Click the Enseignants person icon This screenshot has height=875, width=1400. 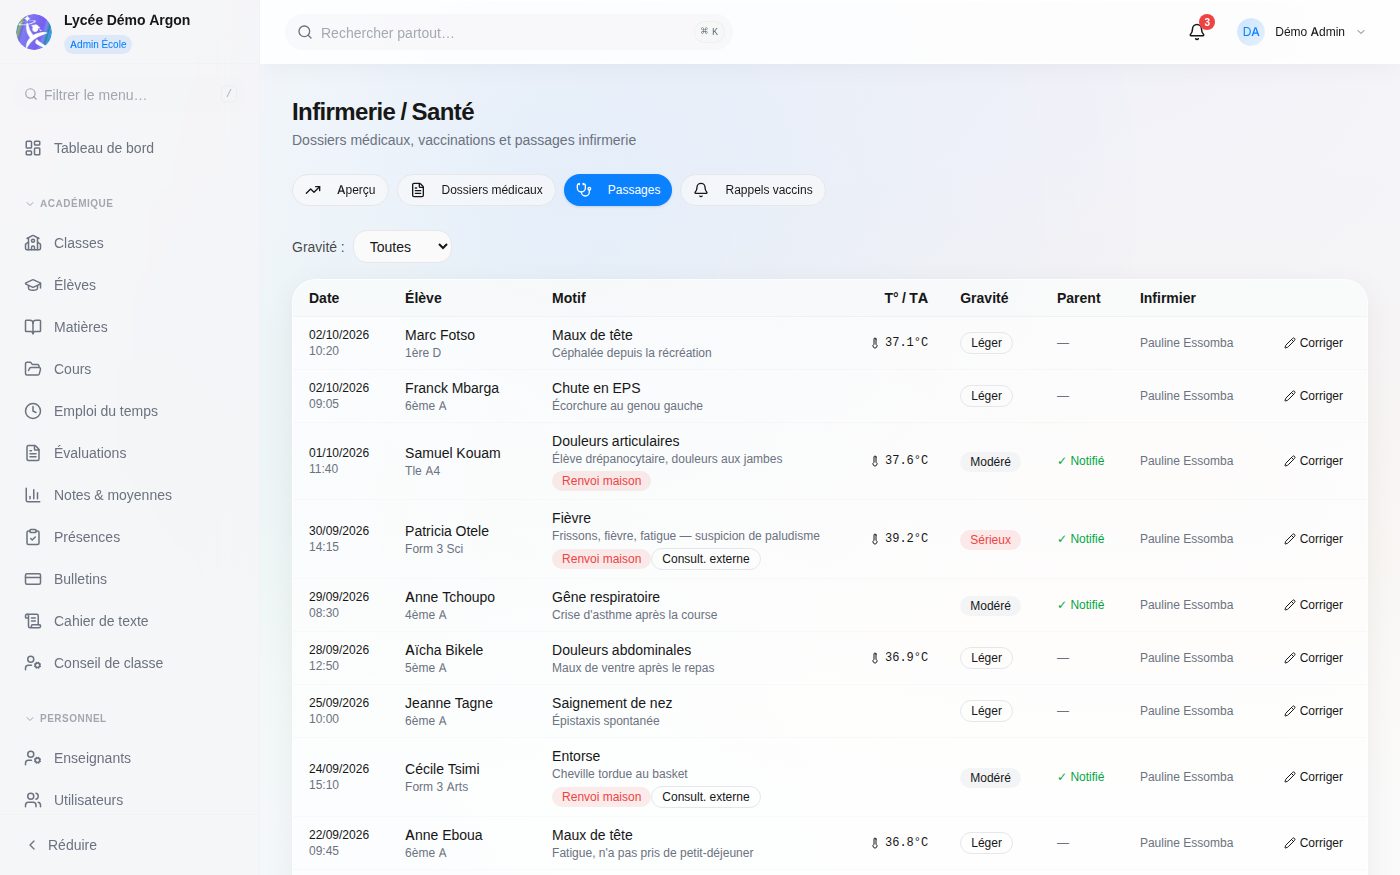coord(33,758)
